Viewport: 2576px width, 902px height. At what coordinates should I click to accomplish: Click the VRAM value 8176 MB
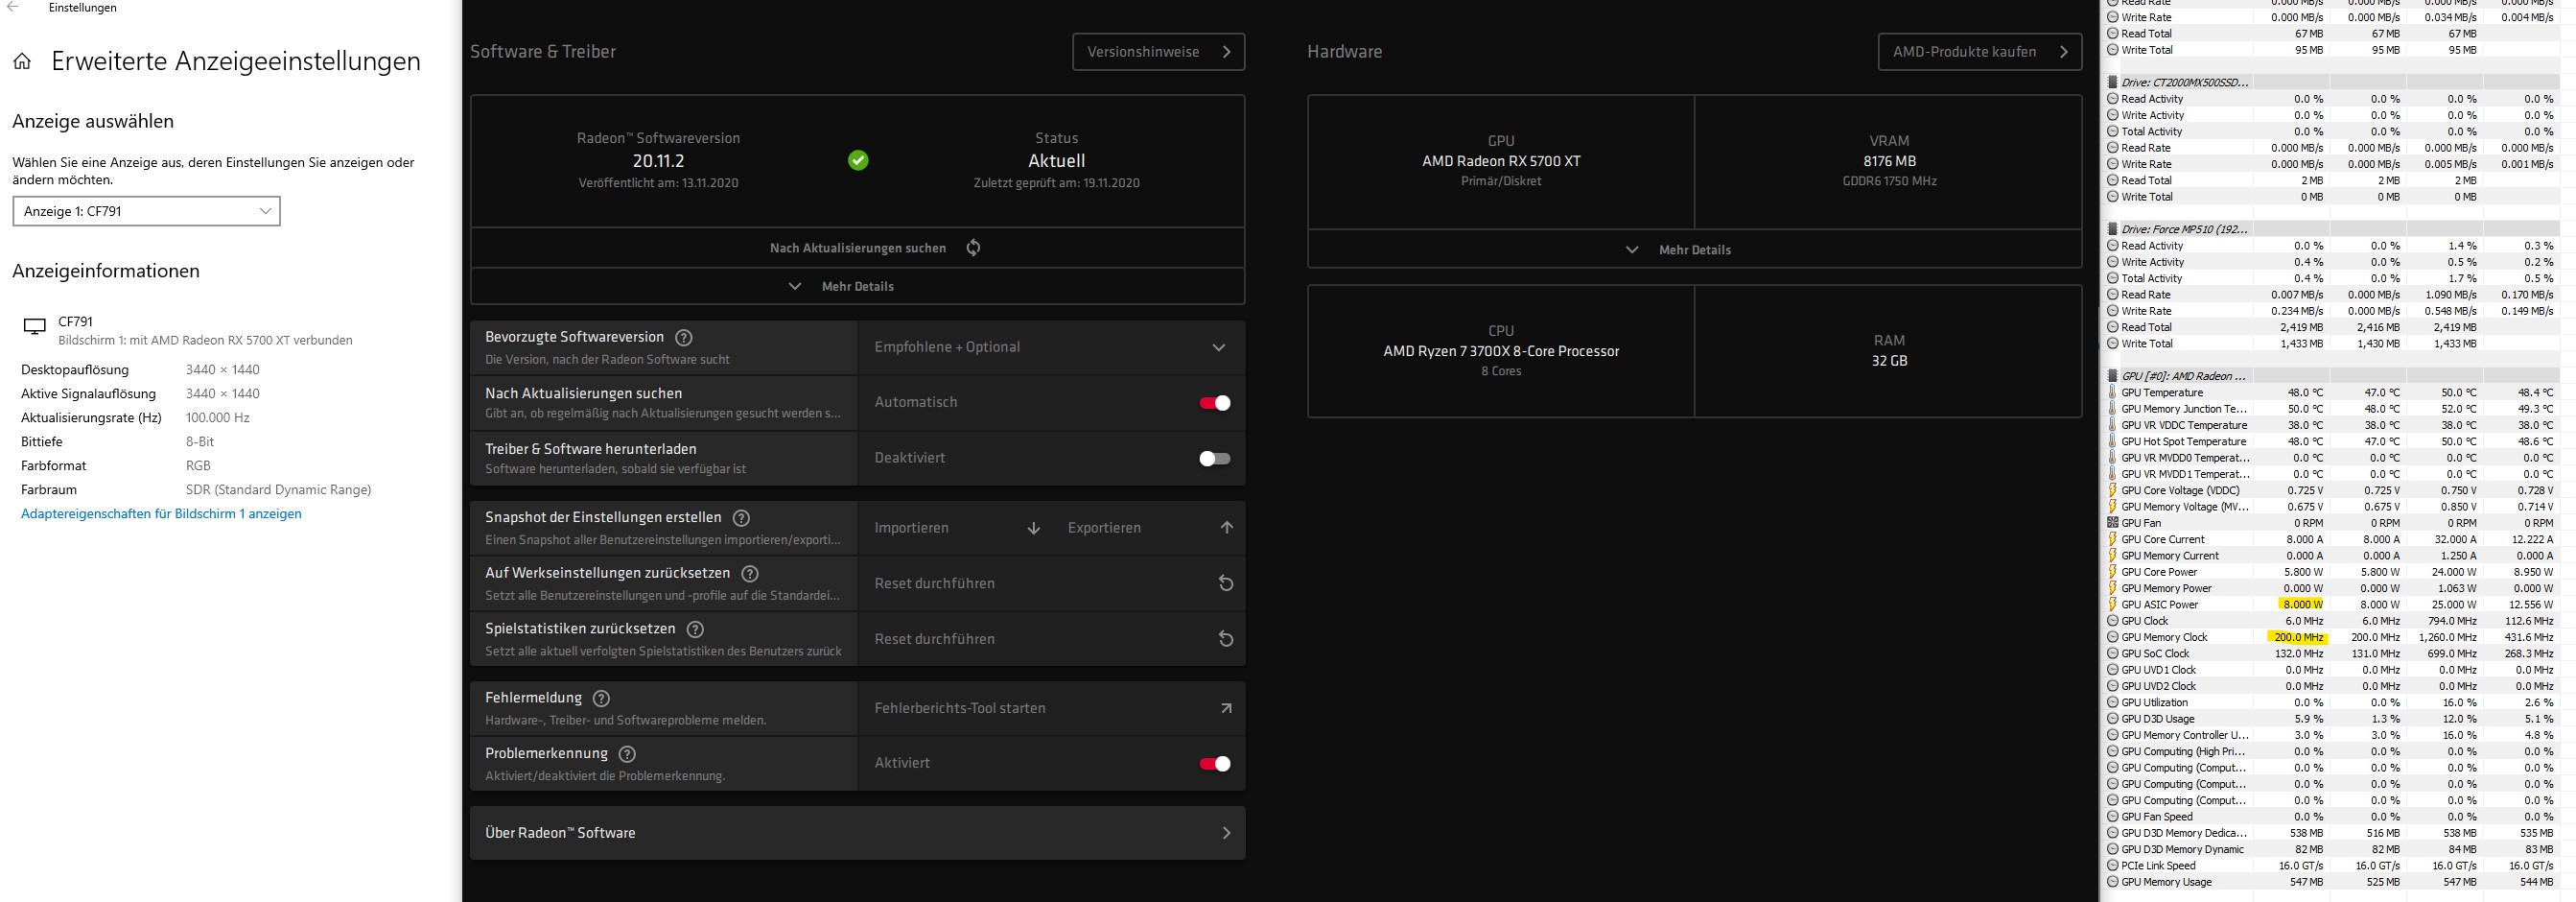pyautogui.click(x=1889, y=161)
